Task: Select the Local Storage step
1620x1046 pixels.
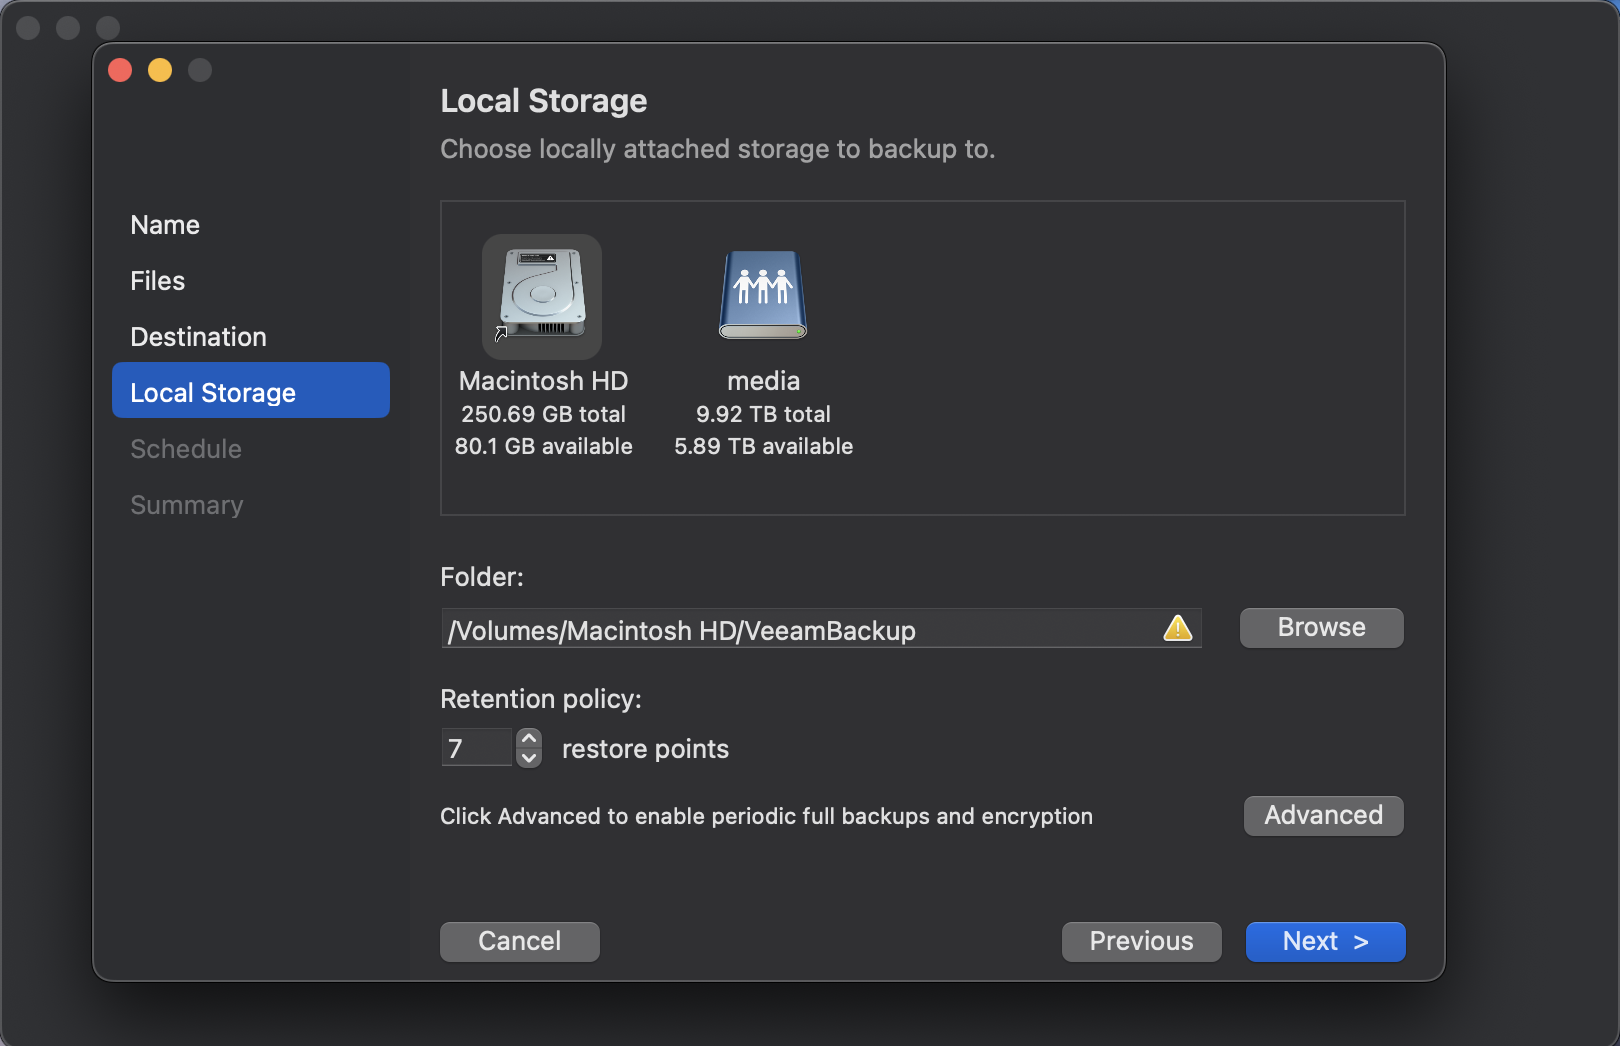Action: tap(251, 390)
